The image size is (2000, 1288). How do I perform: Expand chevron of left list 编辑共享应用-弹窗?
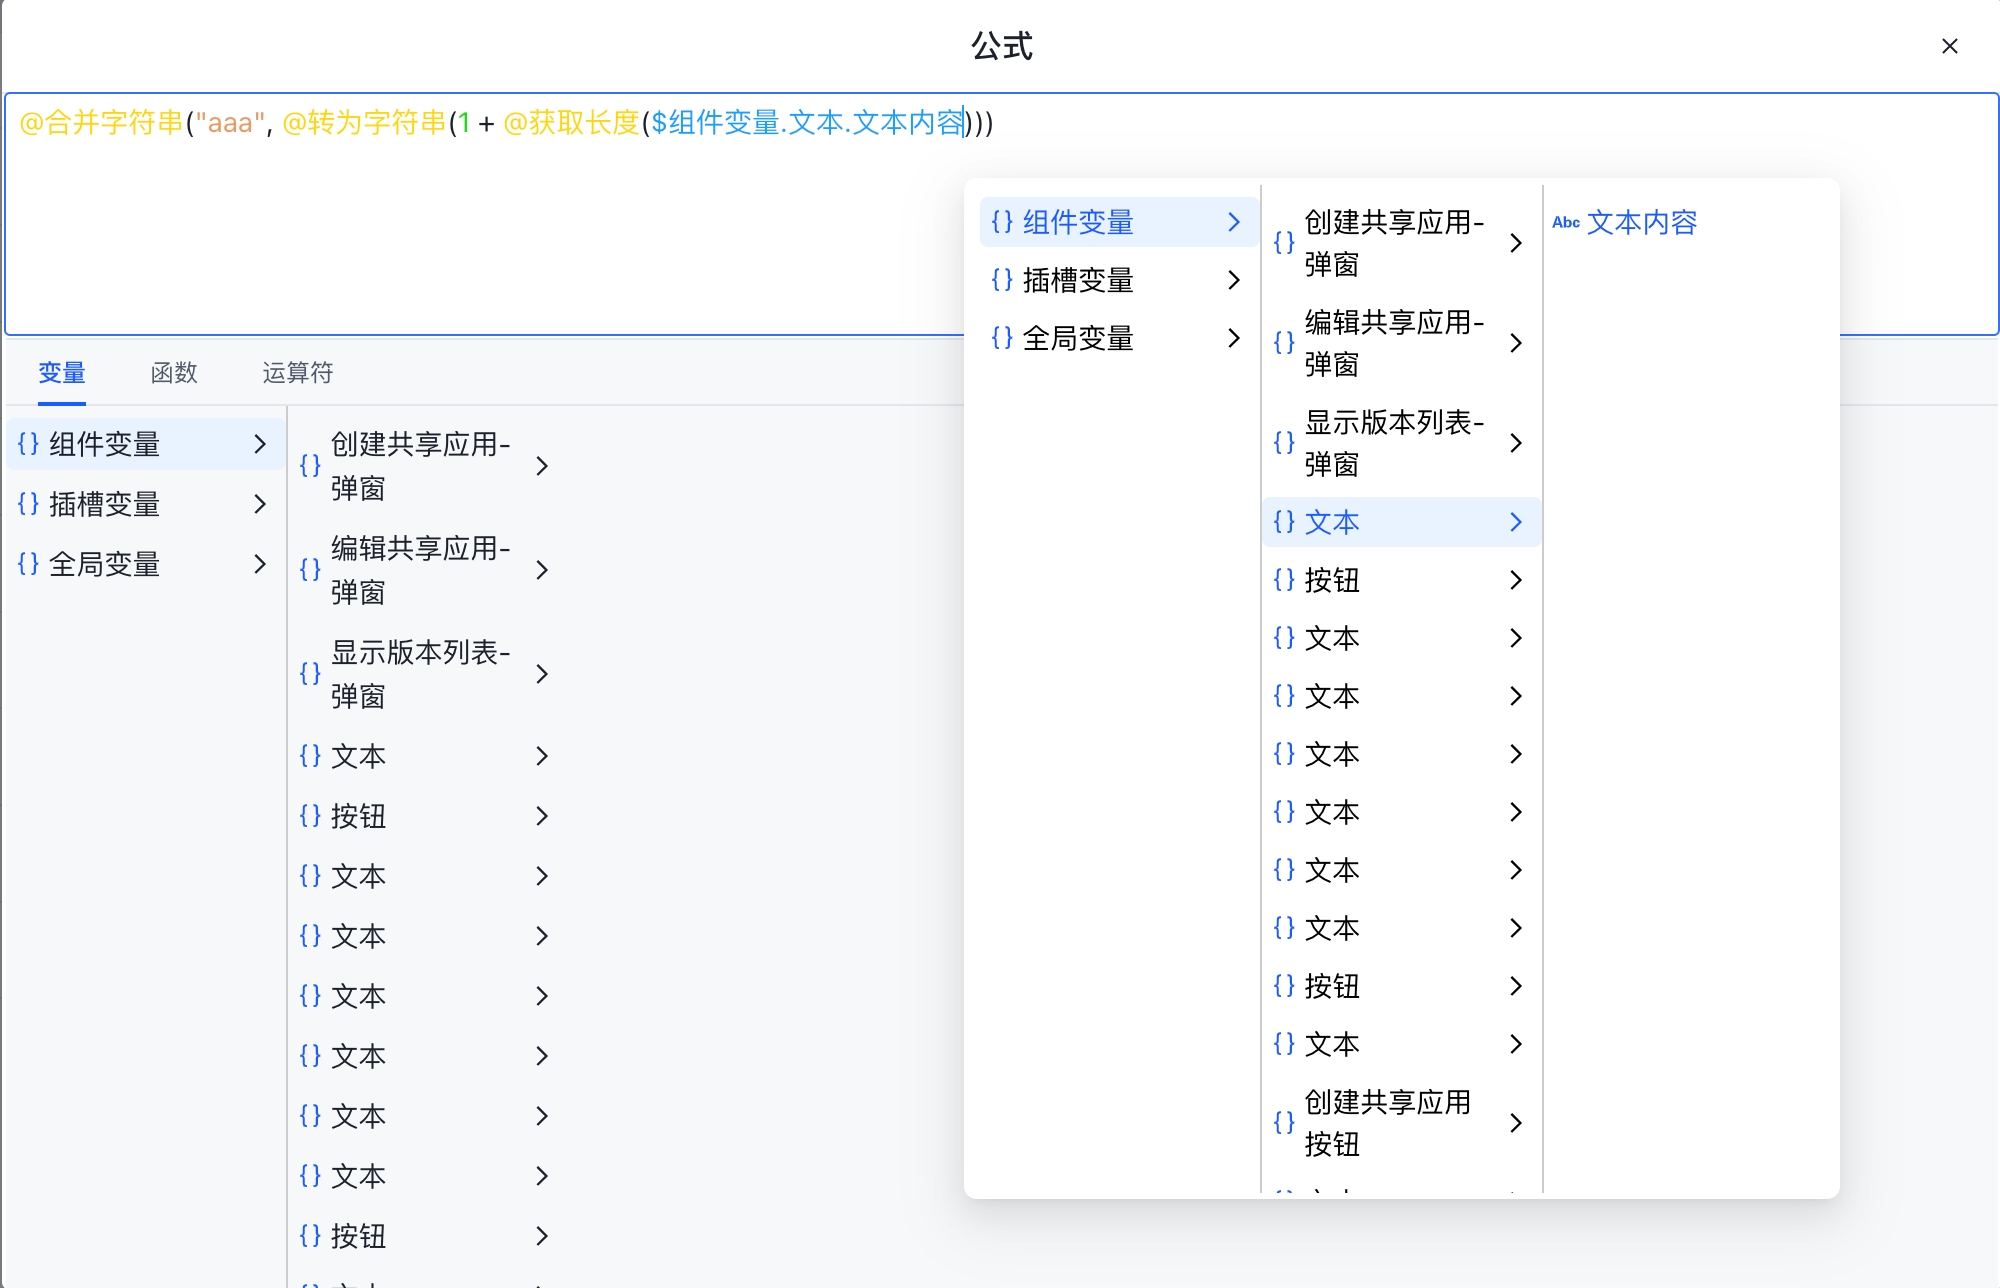[x=542, y=570]
